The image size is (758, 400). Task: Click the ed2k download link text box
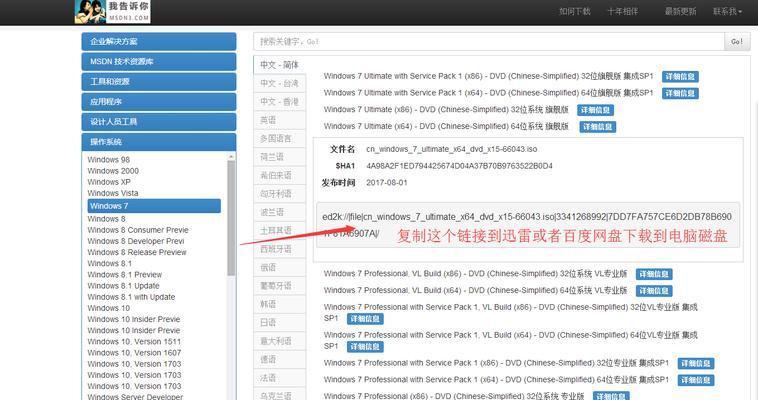(528, 225)
